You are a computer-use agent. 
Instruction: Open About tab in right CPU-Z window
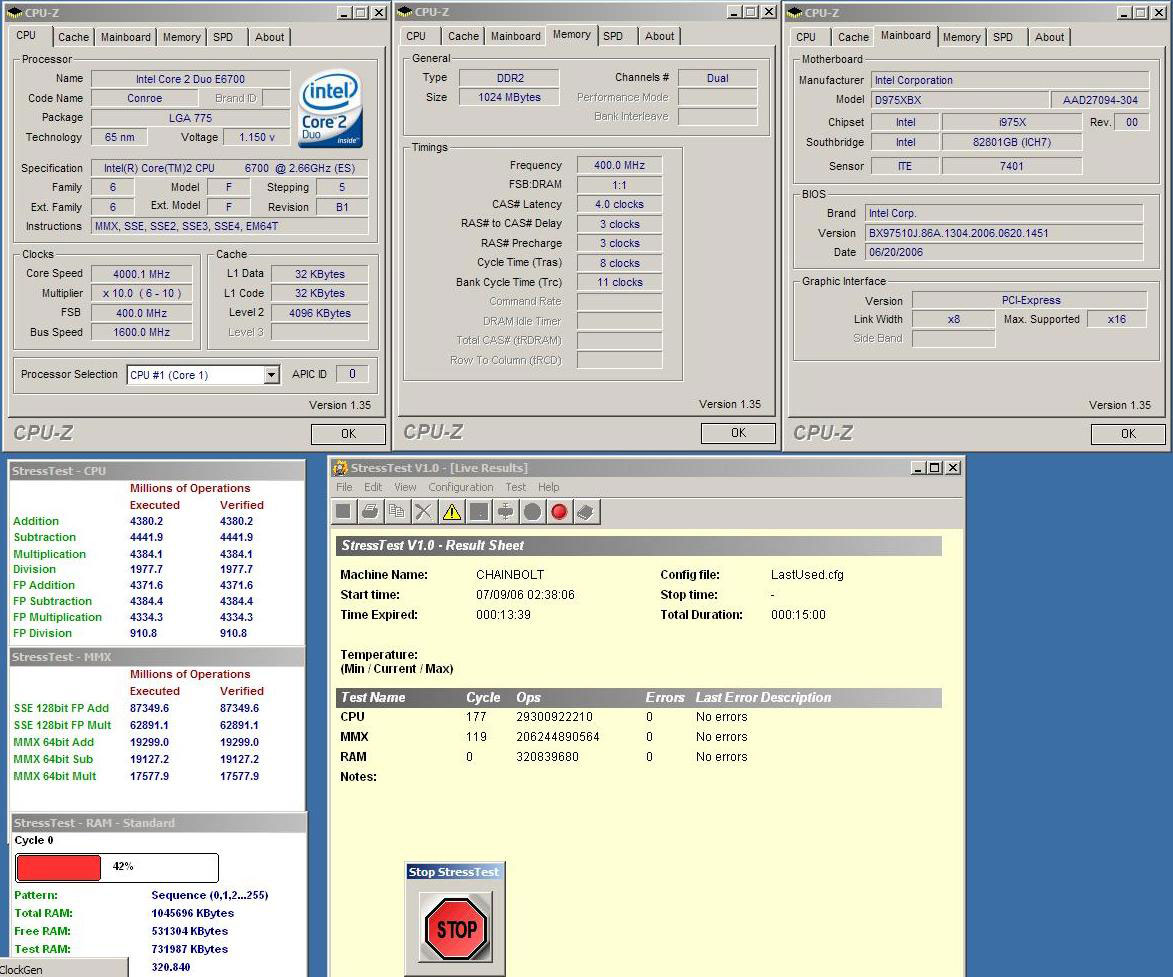click(1050, 37)
